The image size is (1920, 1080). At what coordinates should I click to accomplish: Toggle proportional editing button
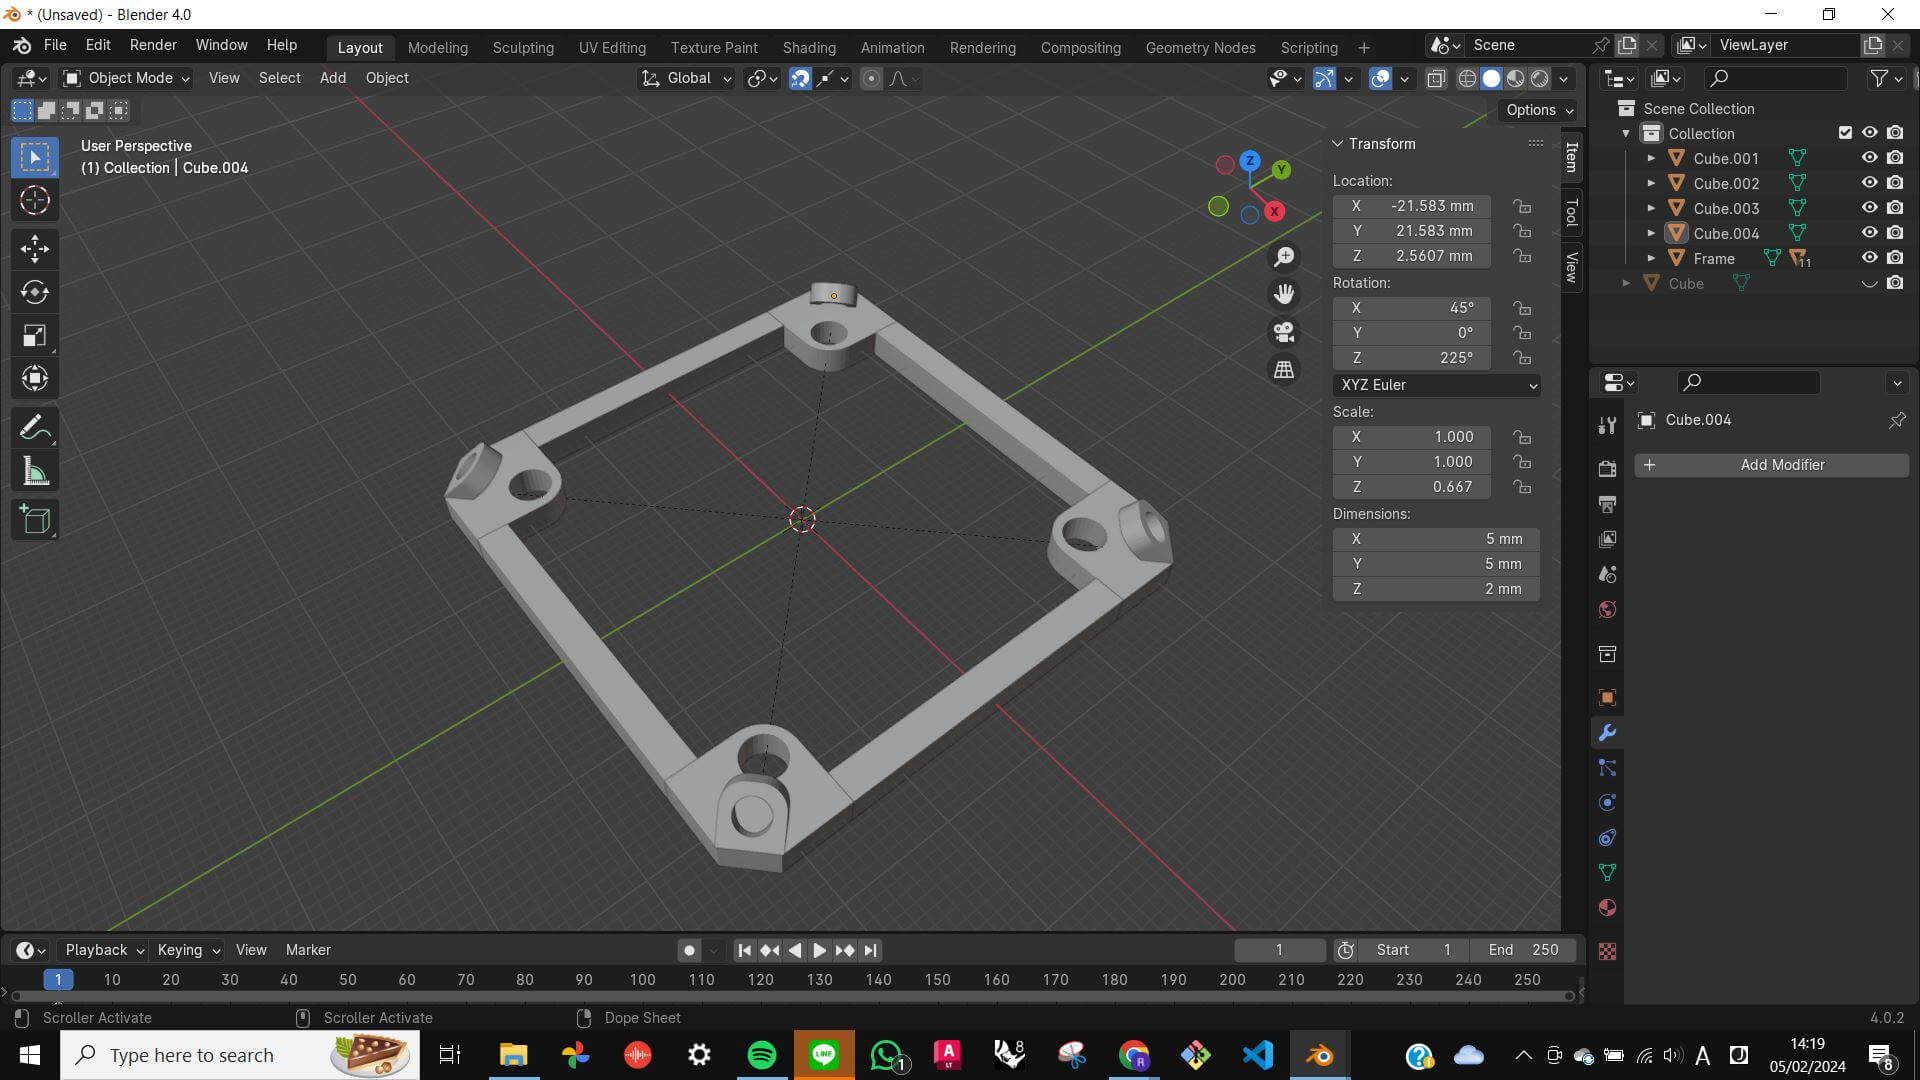coord(871,78)
